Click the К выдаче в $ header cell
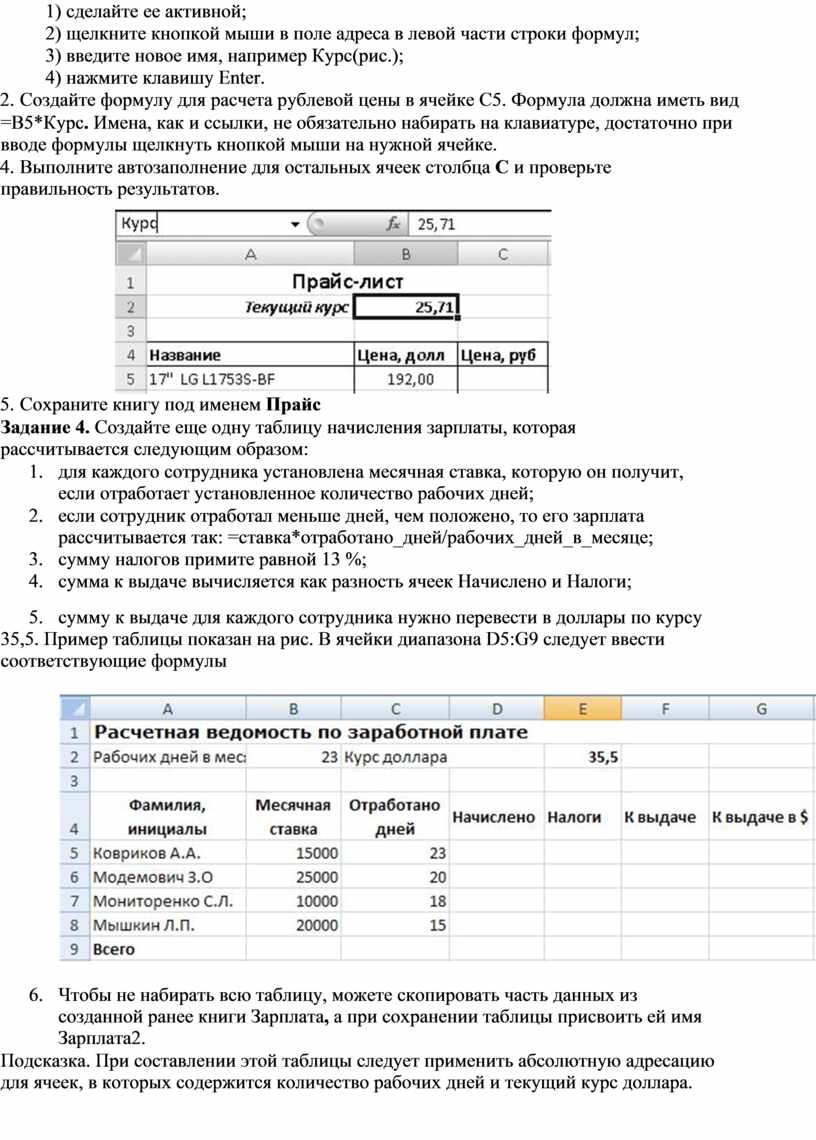The width and height of the screenshot is (816, 1140). [x=761, y=816]
